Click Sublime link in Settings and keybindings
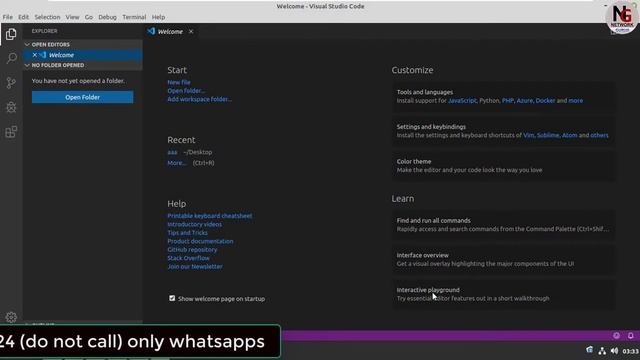 [x=548, y=135]
